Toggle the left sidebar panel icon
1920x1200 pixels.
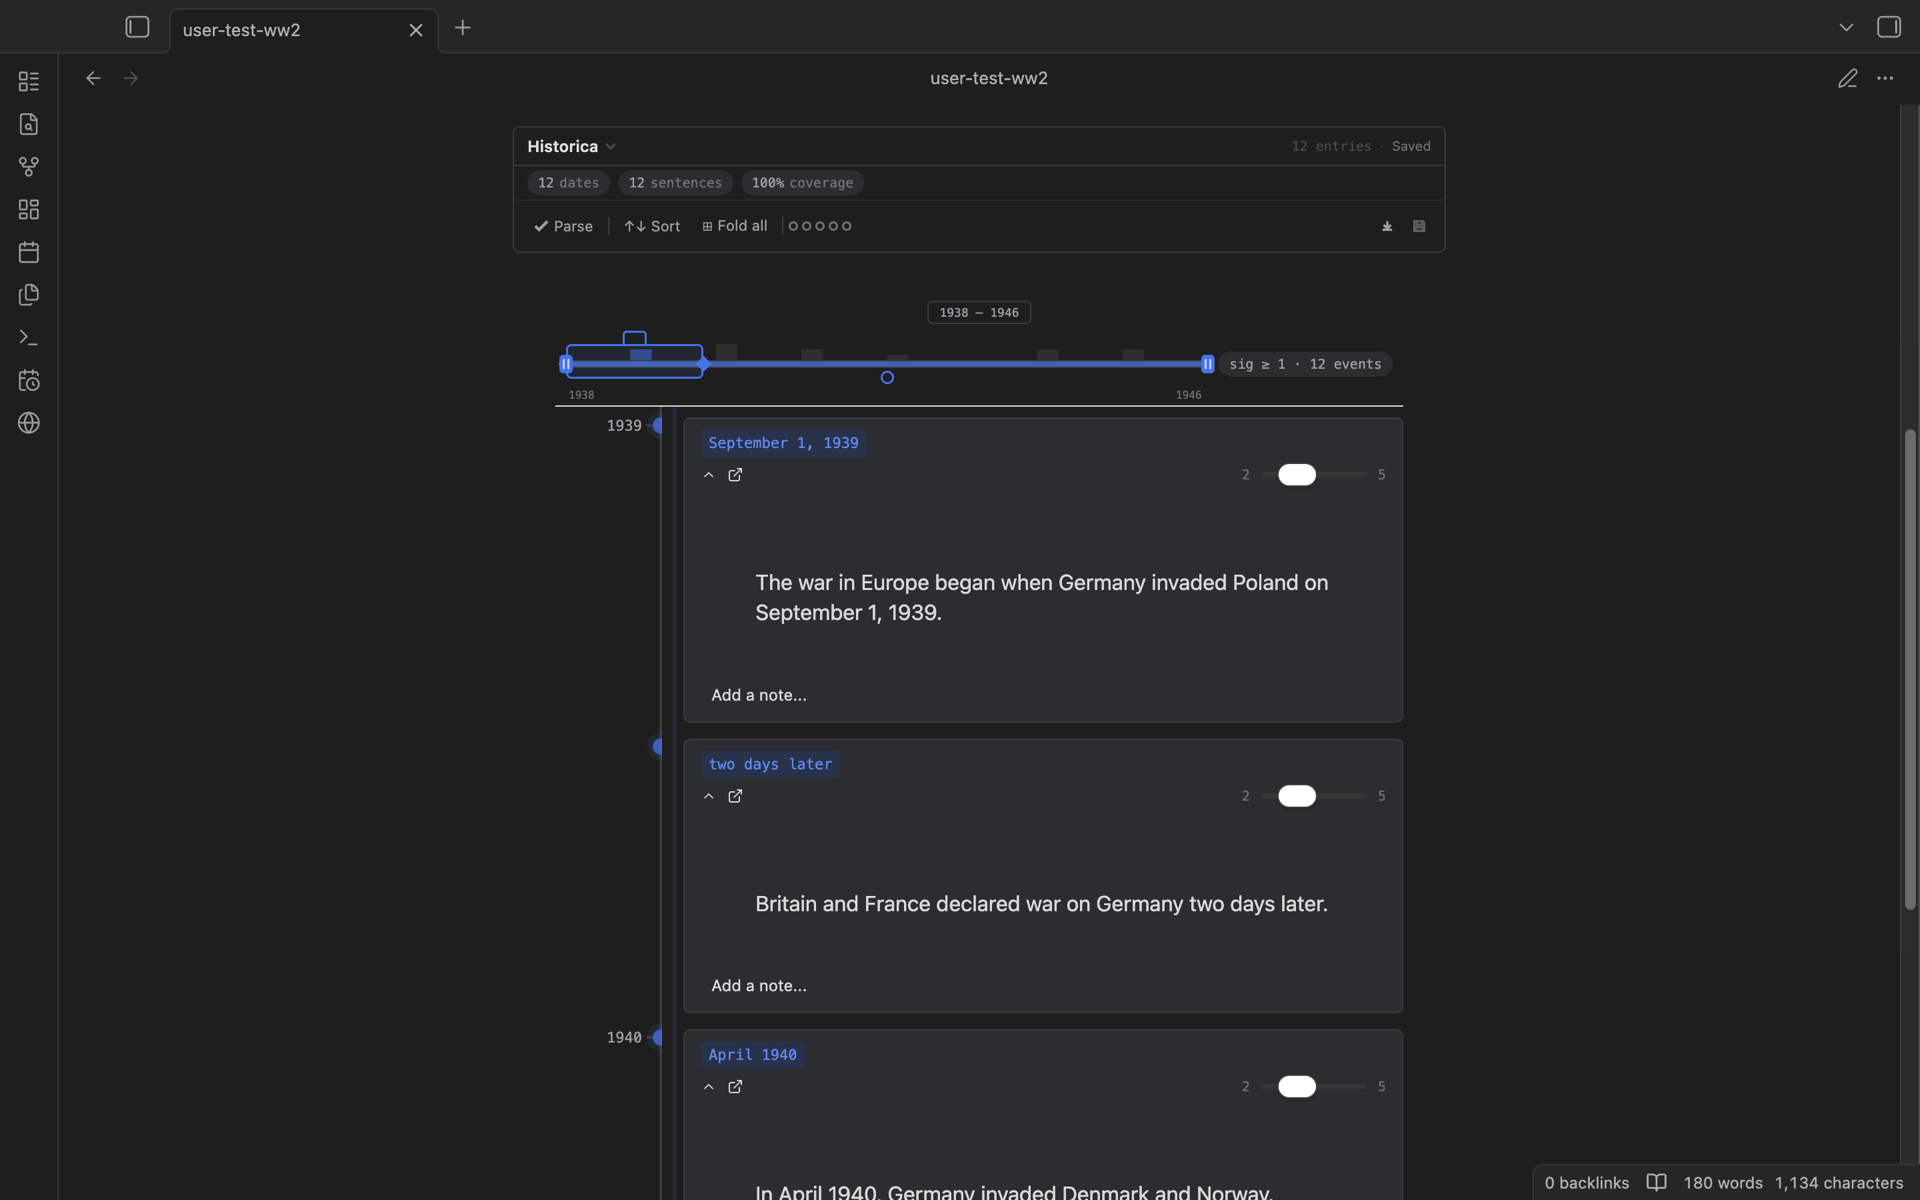pos(137,27)
